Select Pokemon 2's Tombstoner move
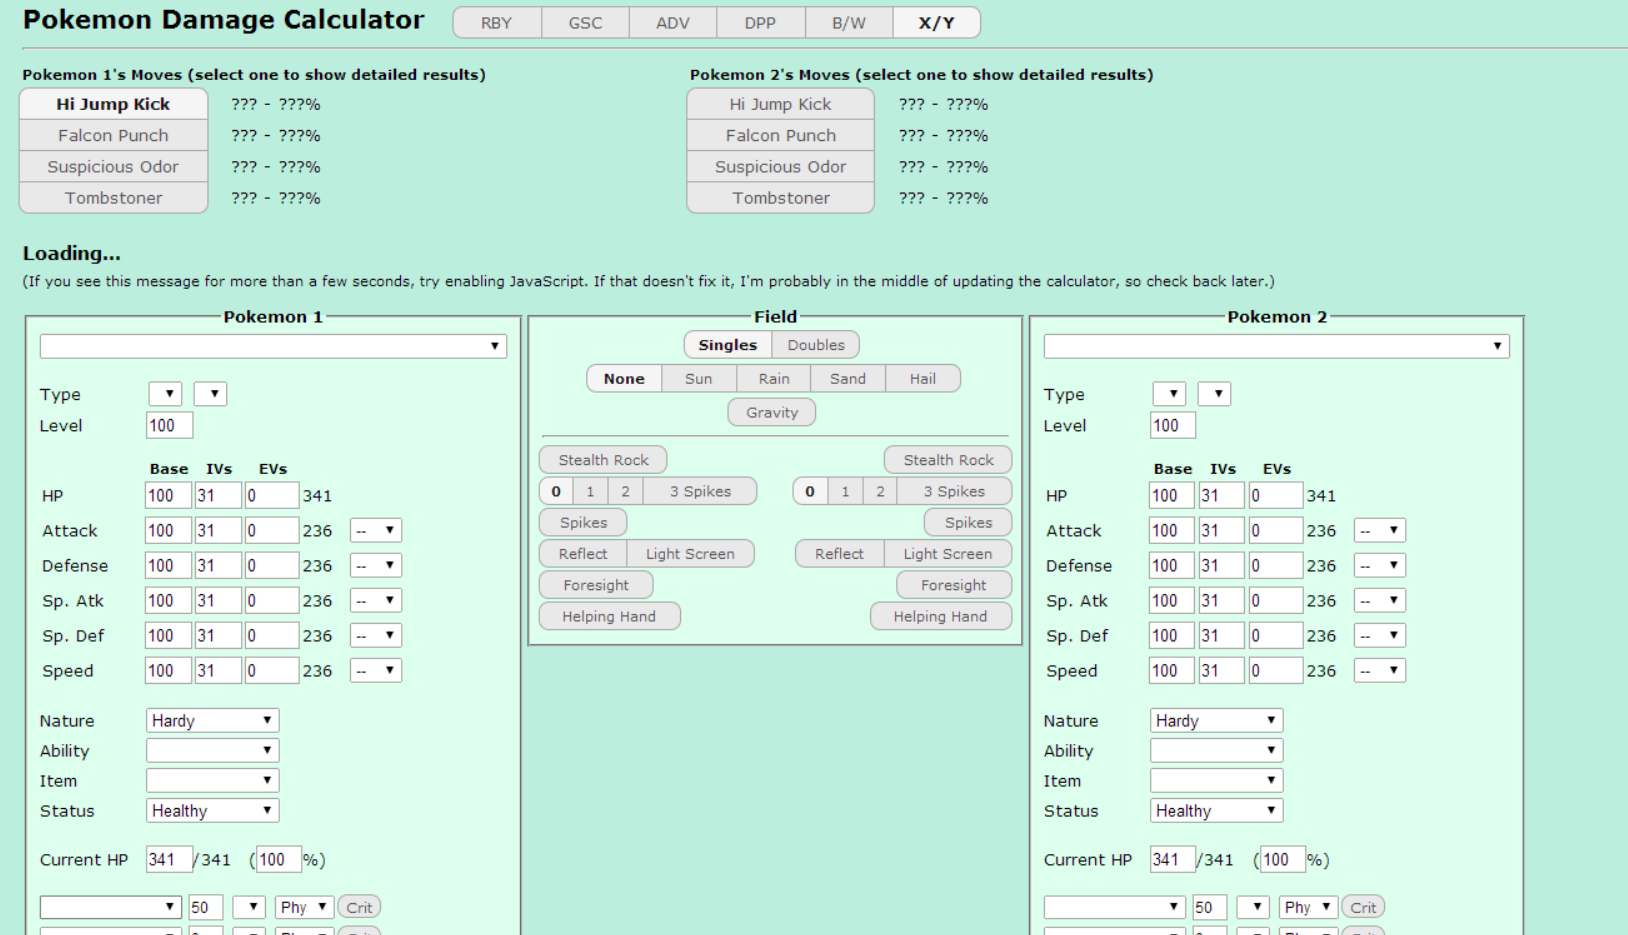1628x935 pixels. tap(780, 198)
